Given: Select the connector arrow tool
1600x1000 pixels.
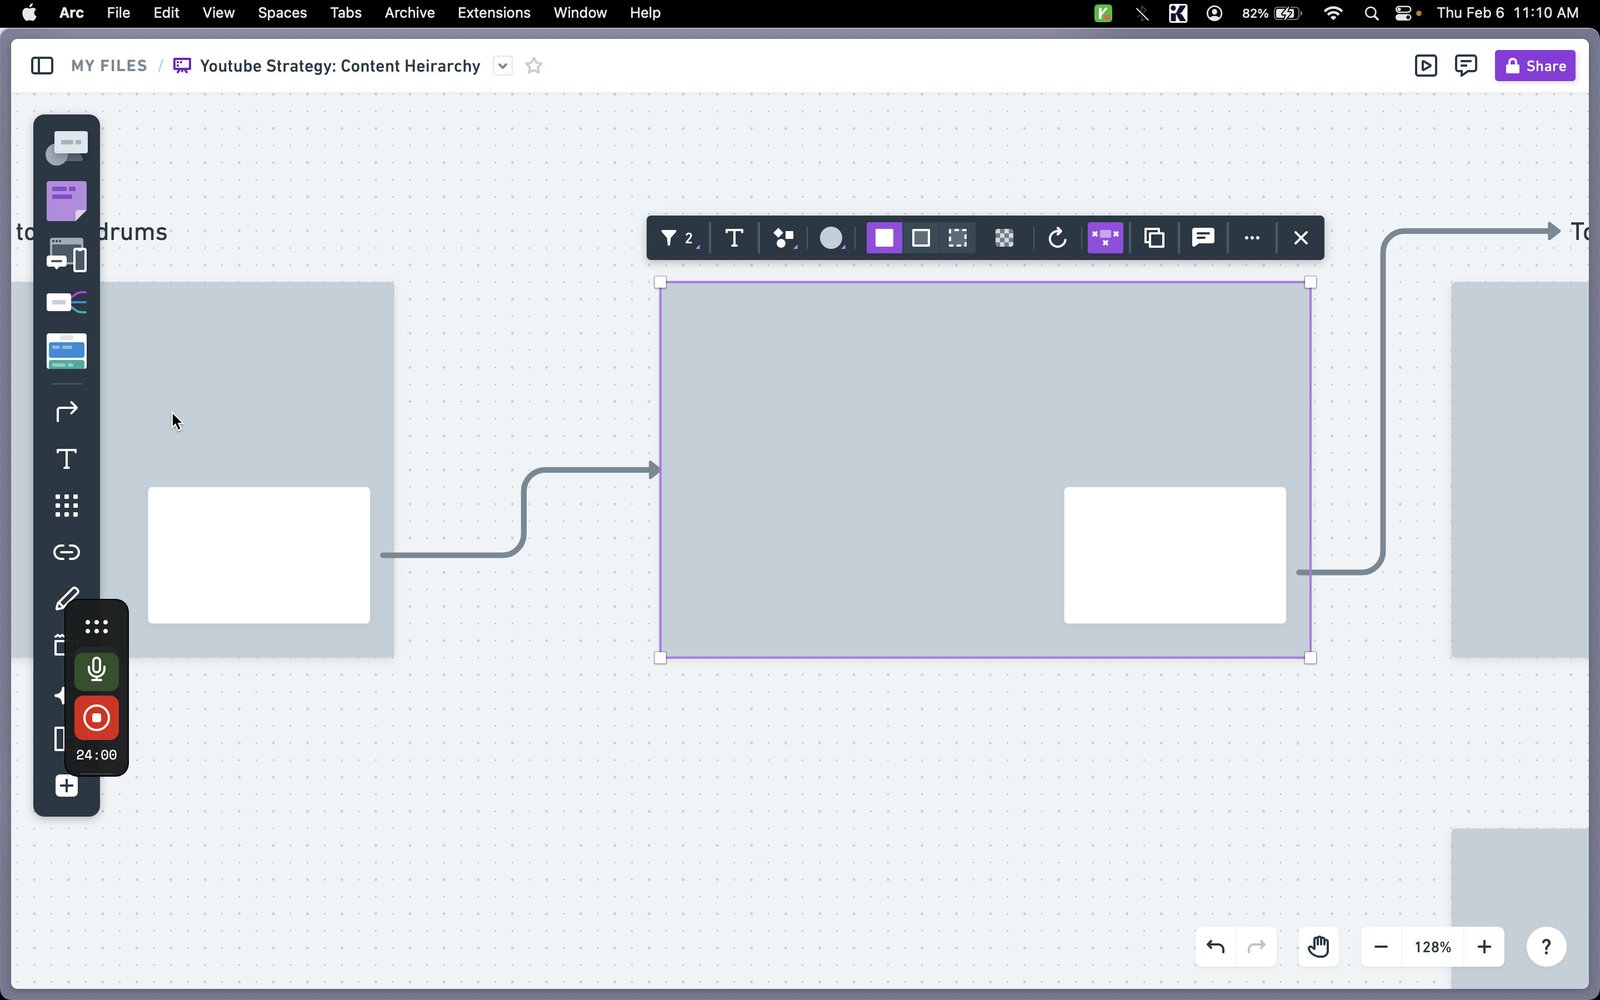Looking at the screenshot, I should click(x=66, y=412).
